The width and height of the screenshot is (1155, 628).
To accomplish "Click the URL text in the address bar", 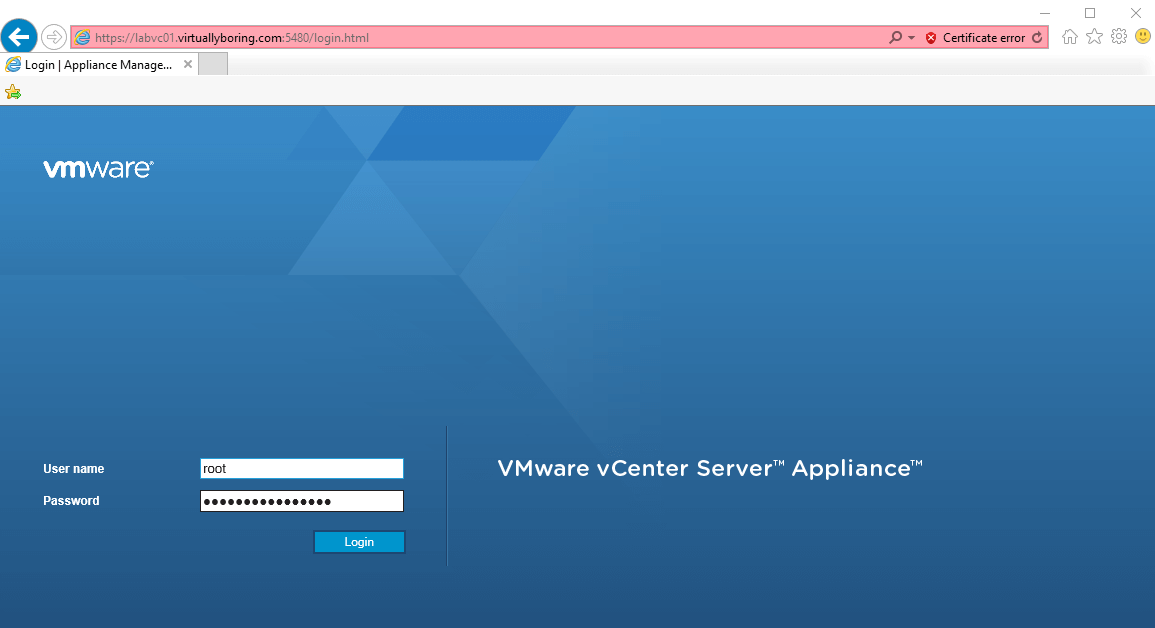I will tap(231, 38).
